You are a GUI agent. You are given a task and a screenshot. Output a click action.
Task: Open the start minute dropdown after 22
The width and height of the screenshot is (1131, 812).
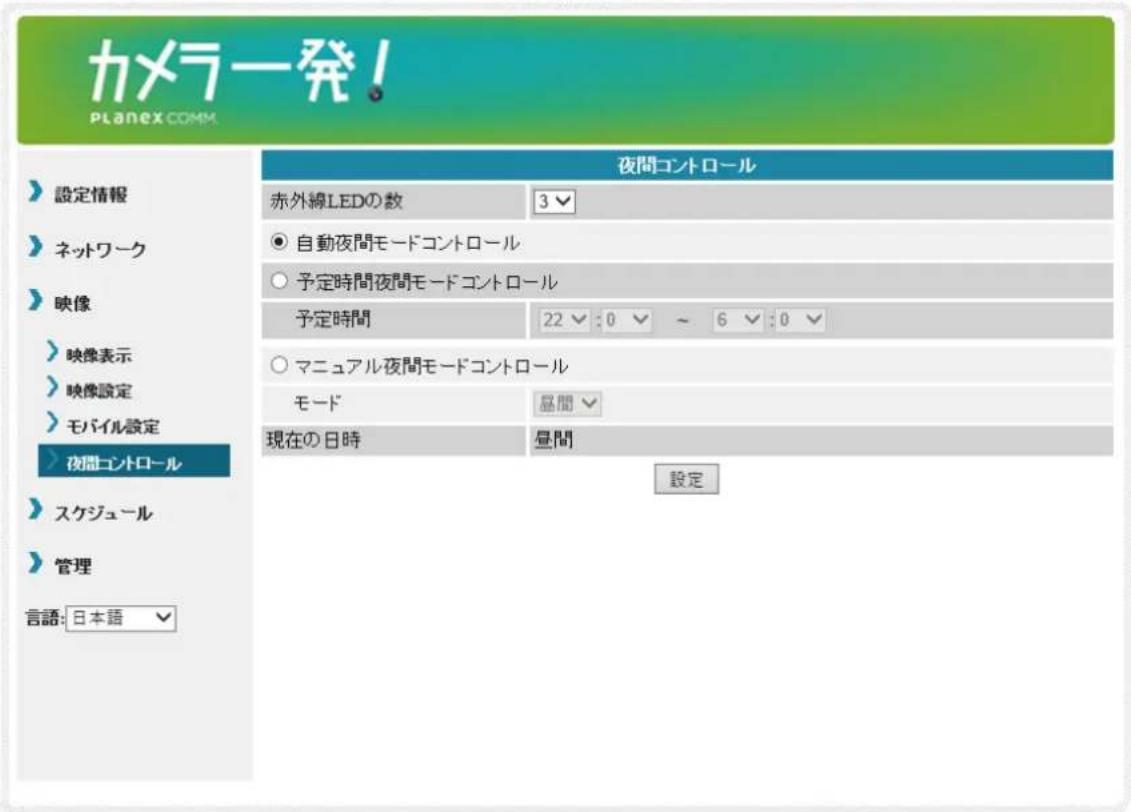(628, 320)
